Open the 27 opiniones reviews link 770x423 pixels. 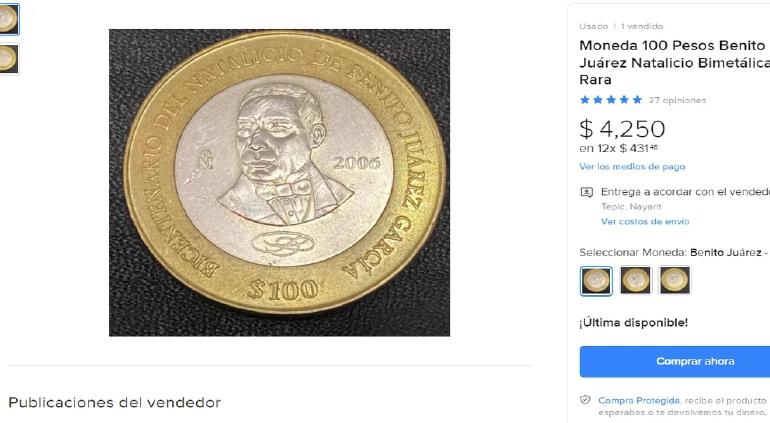pos(677,100)
